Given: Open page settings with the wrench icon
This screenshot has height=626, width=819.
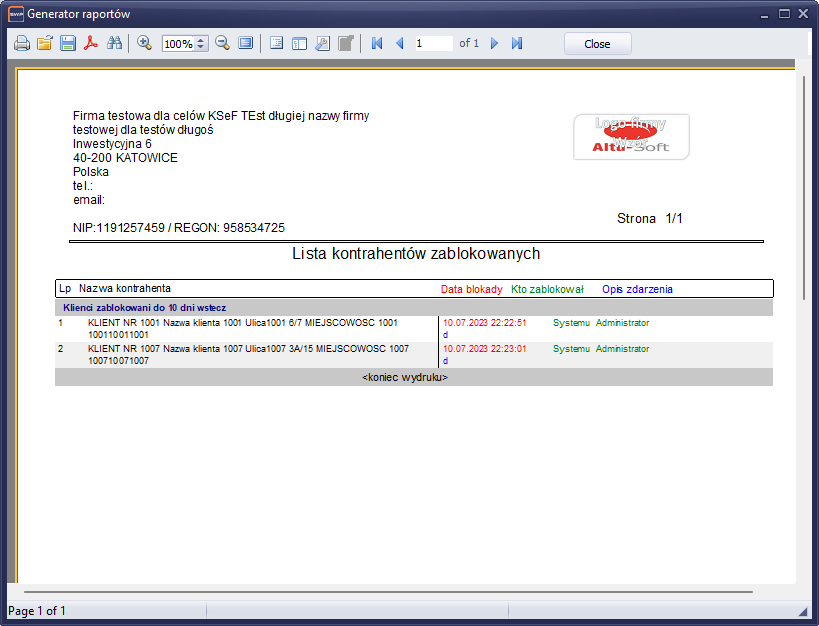Looking at the screenshot, I should 322,44.
